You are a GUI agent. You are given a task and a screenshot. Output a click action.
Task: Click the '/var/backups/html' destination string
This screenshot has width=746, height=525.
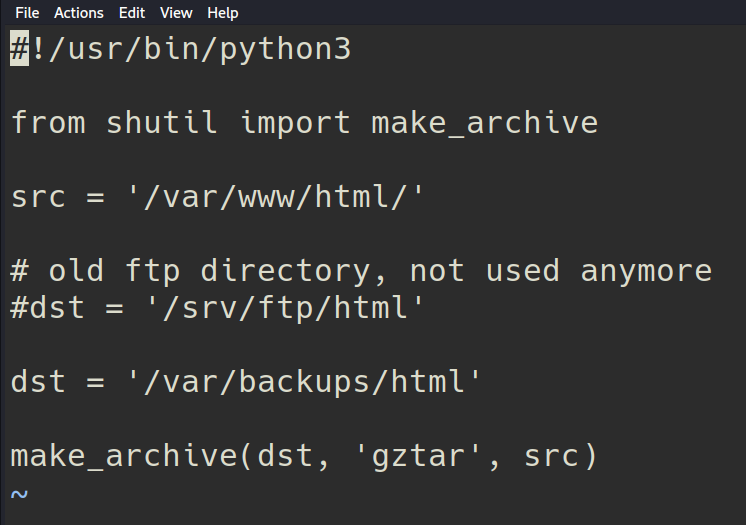[304, 382]
